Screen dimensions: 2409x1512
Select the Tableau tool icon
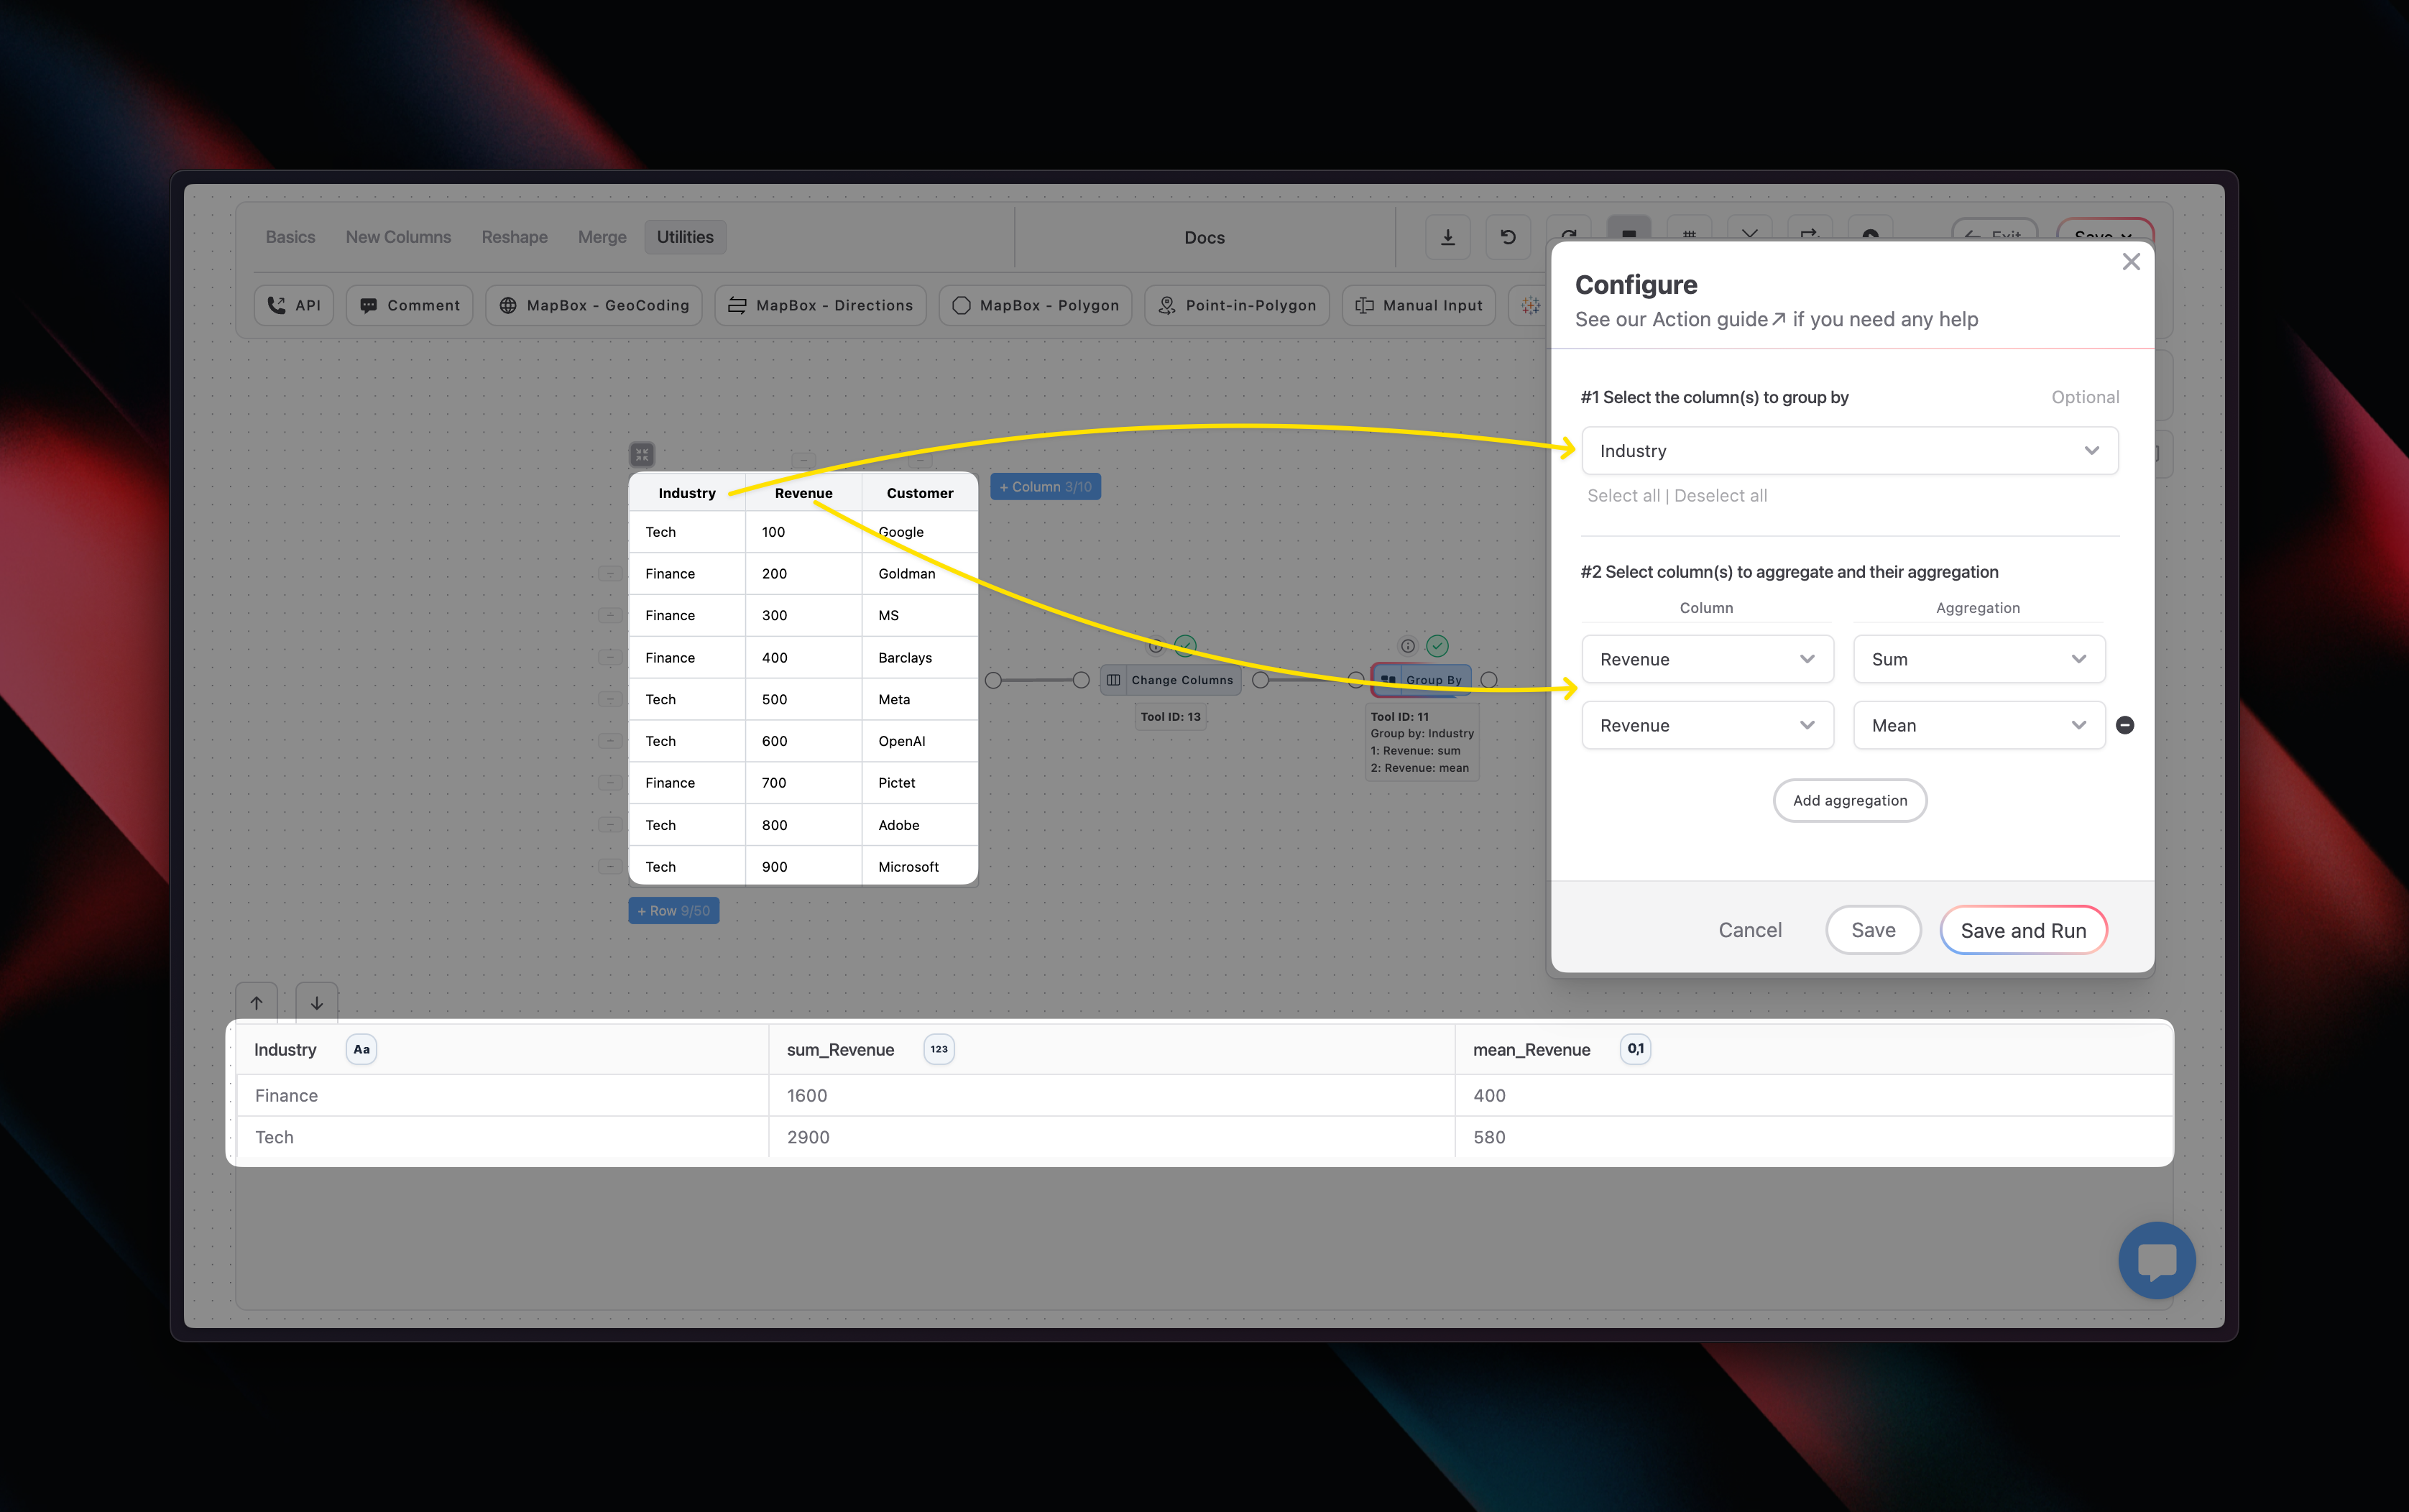(1529, 305)
